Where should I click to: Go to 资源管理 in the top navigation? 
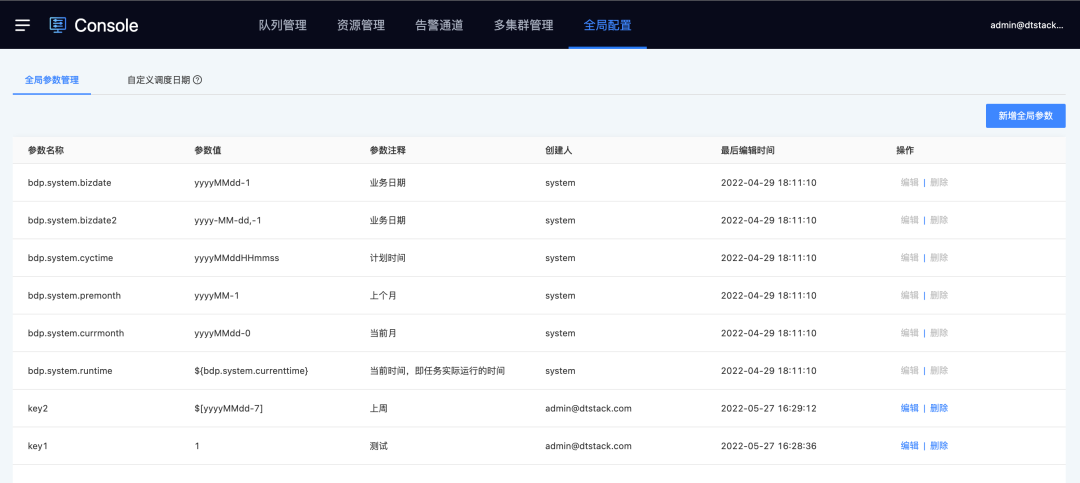tap(361, 25)
